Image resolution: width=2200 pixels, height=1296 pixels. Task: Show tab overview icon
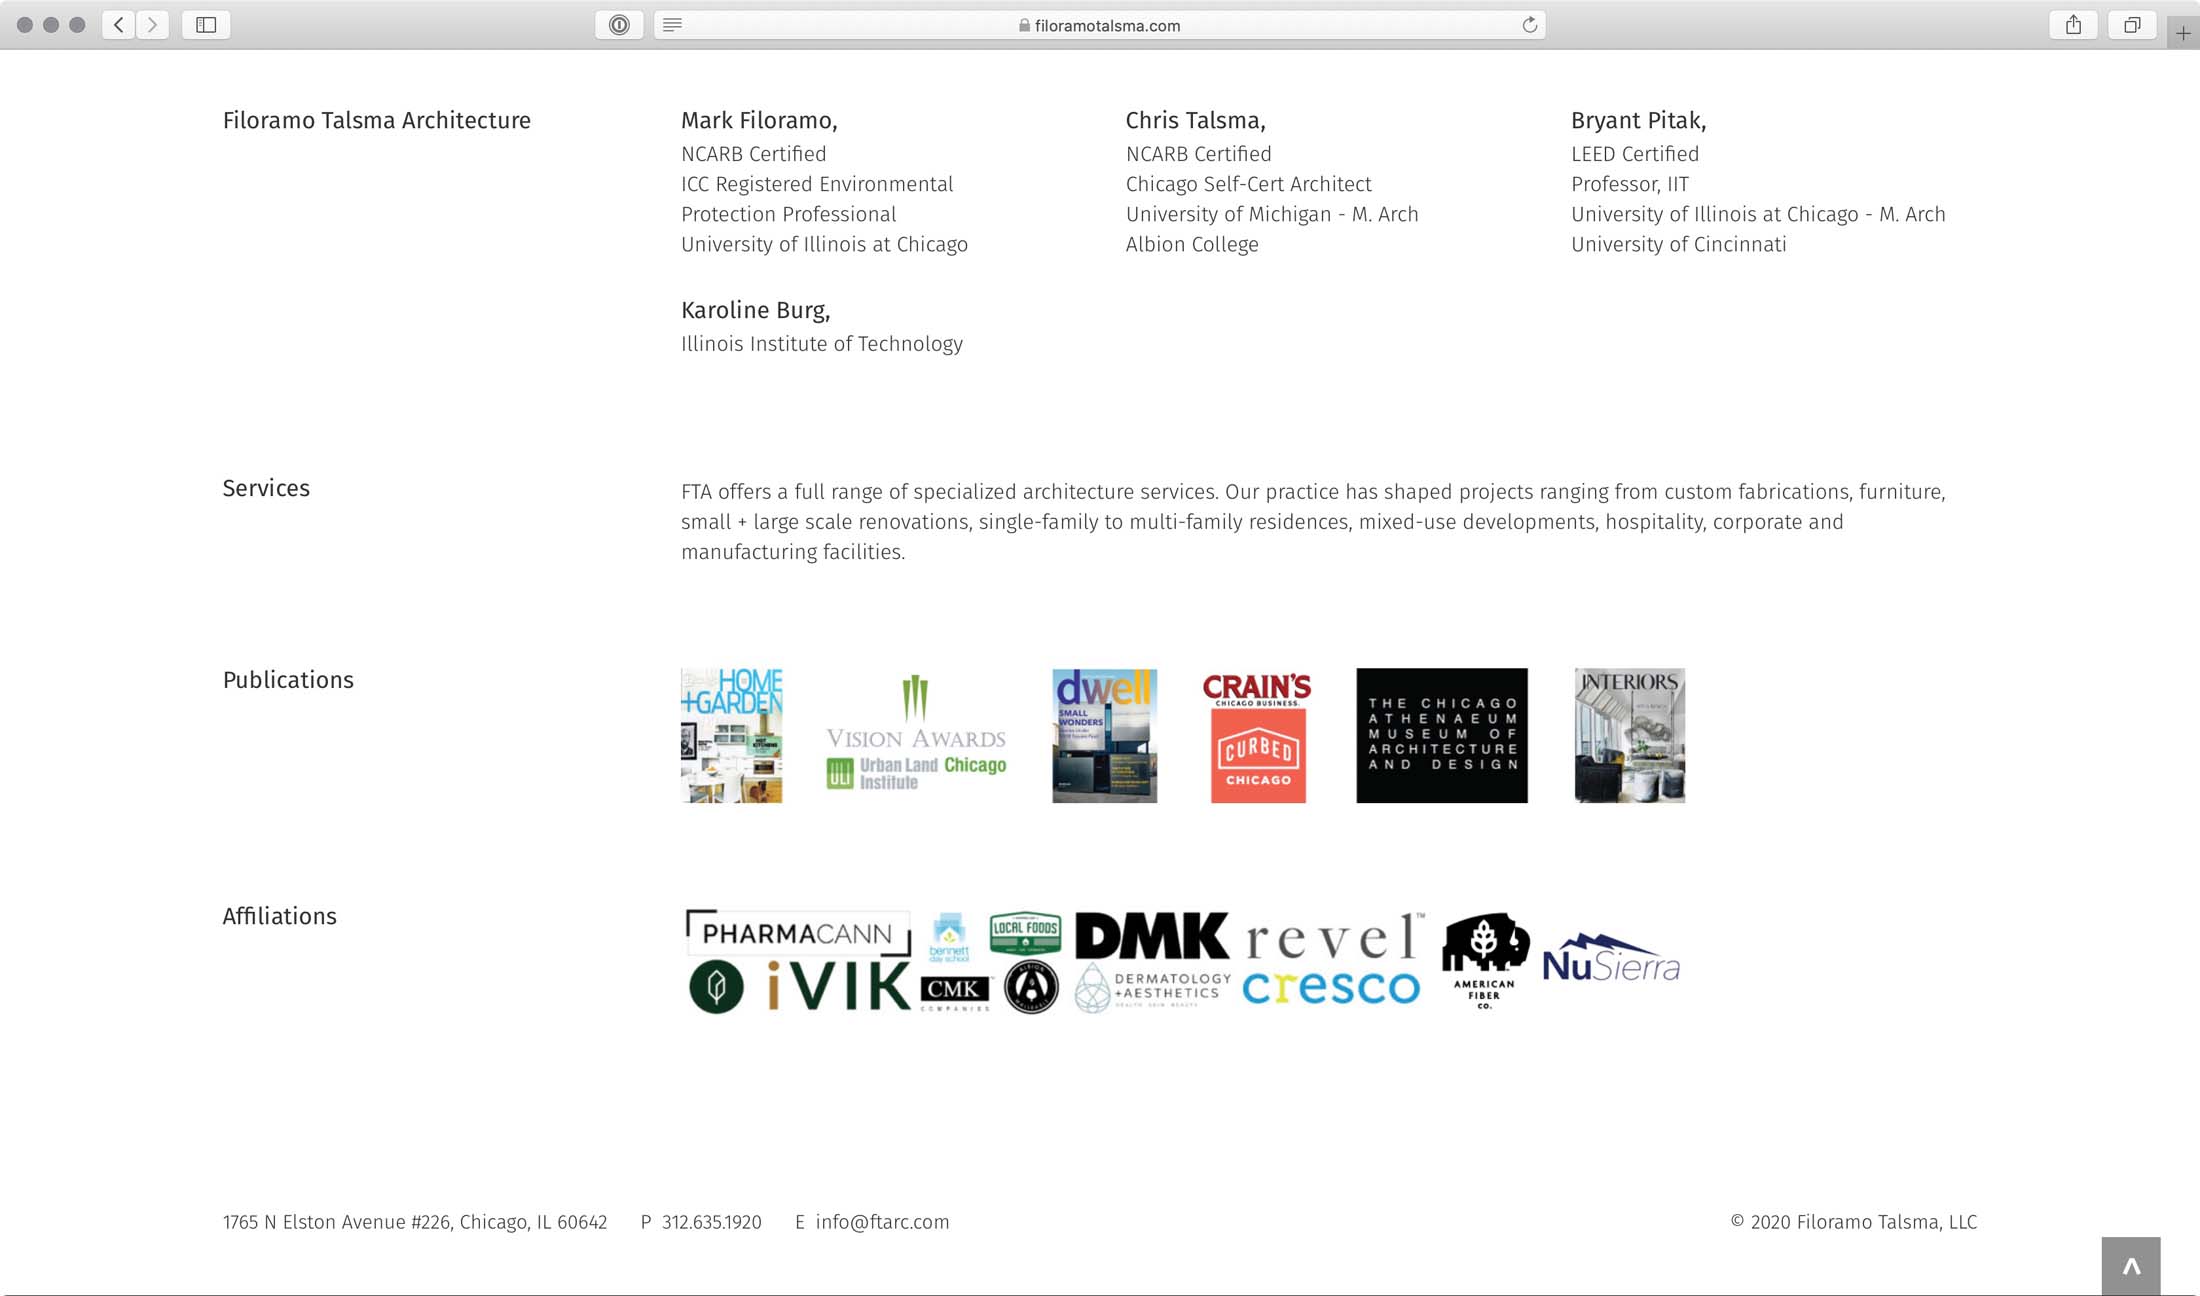pos(2132,25)
